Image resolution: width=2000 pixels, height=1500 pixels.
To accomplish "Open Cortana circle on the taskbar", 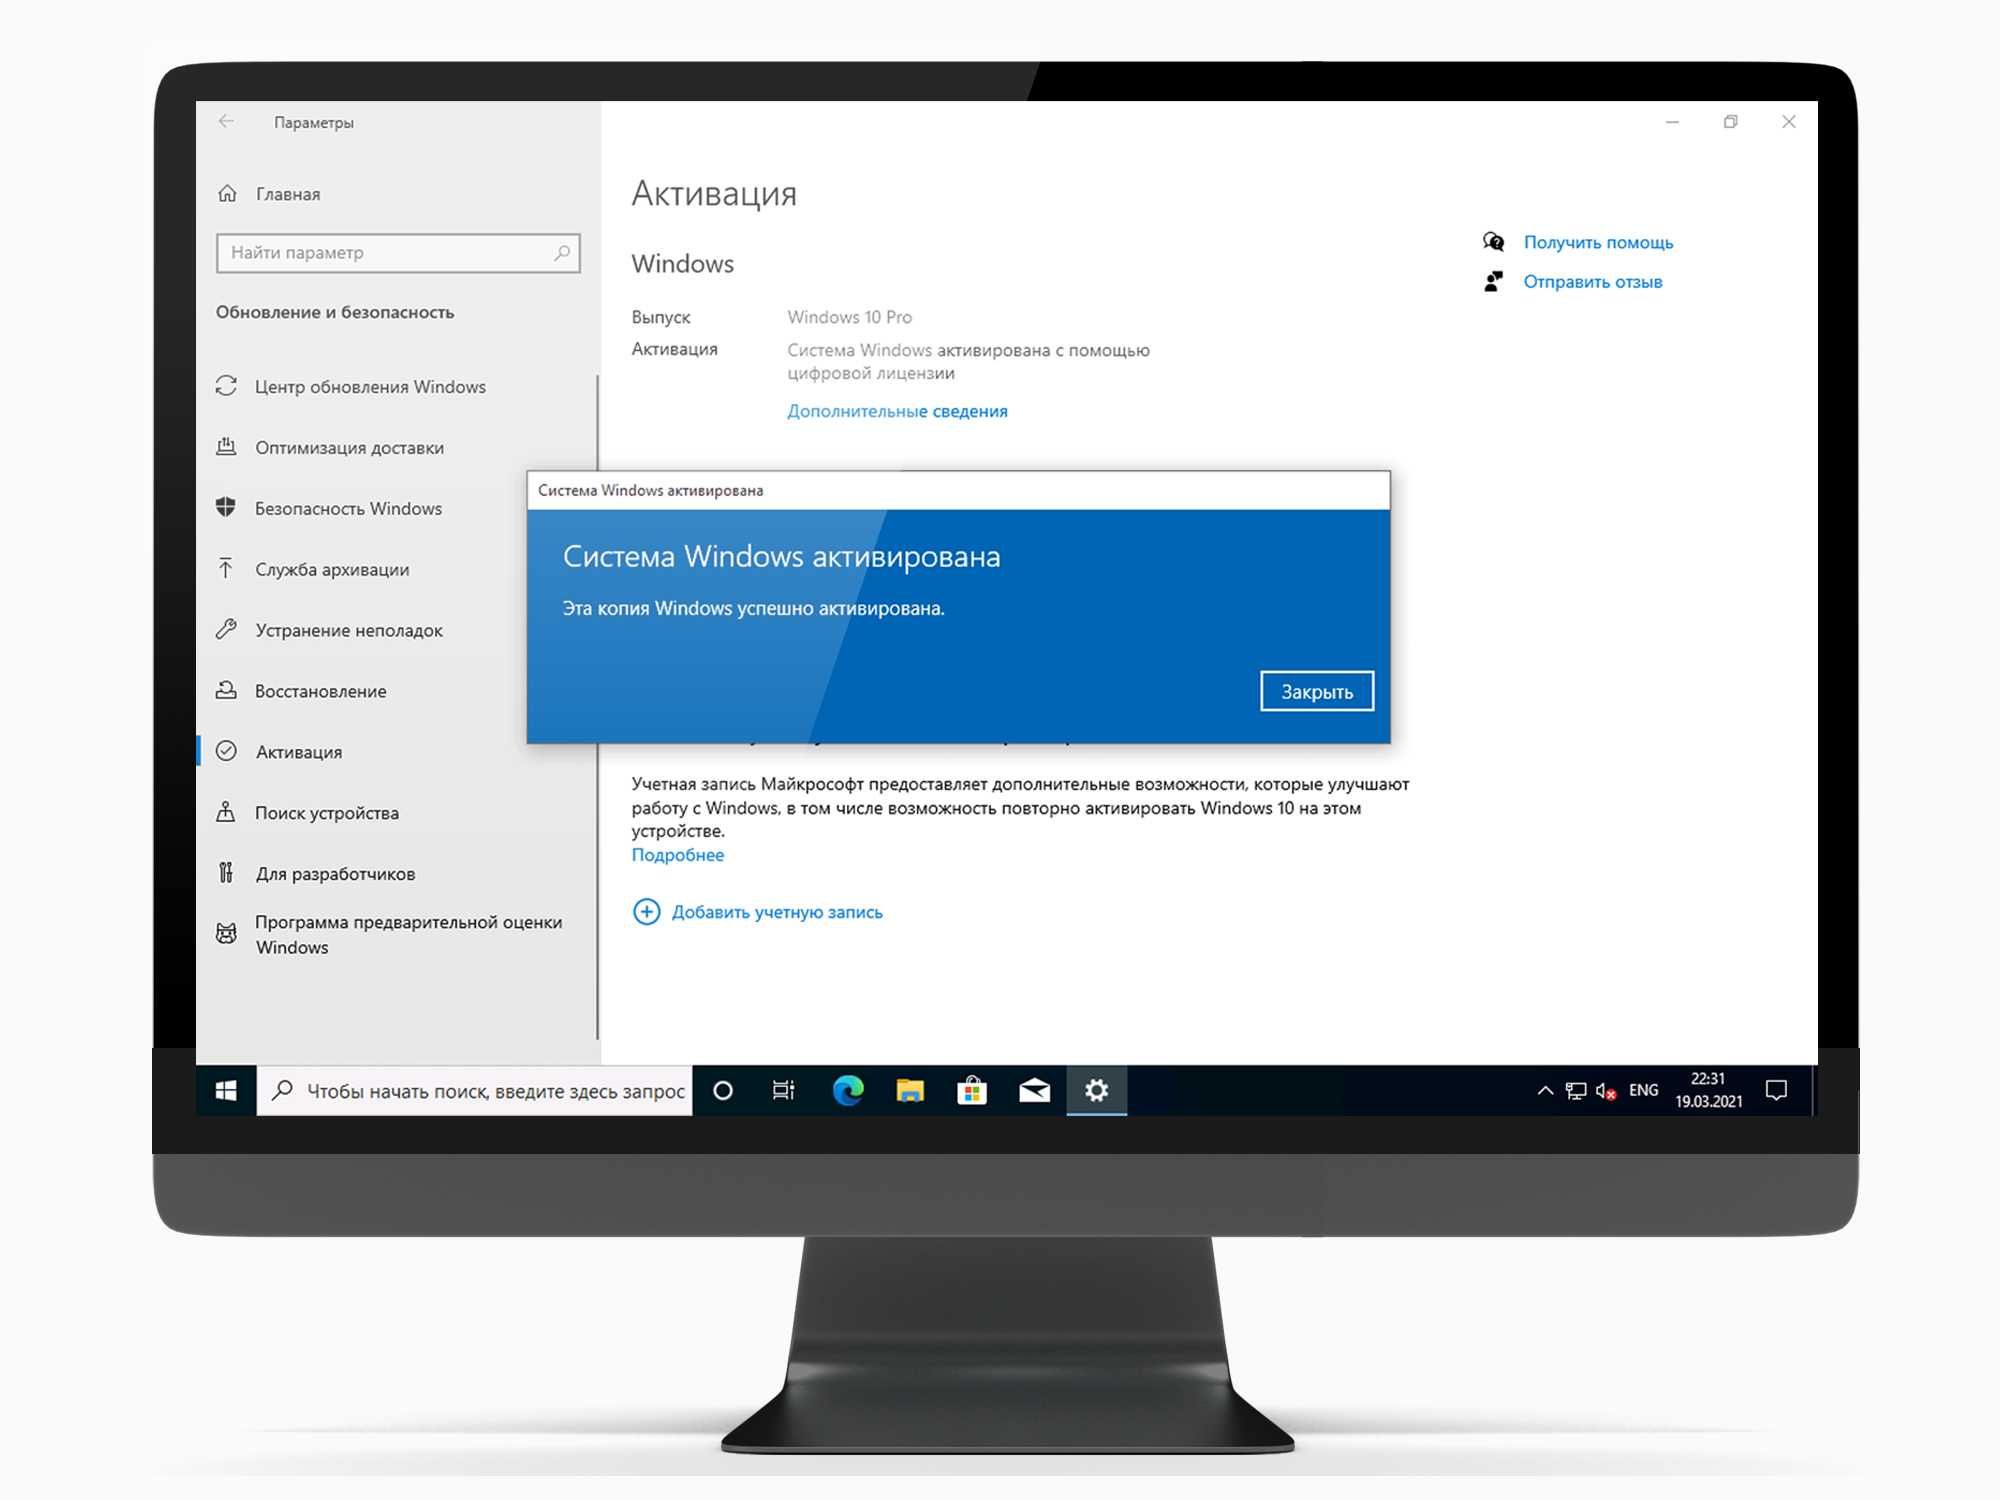I will click(723, 1090).
